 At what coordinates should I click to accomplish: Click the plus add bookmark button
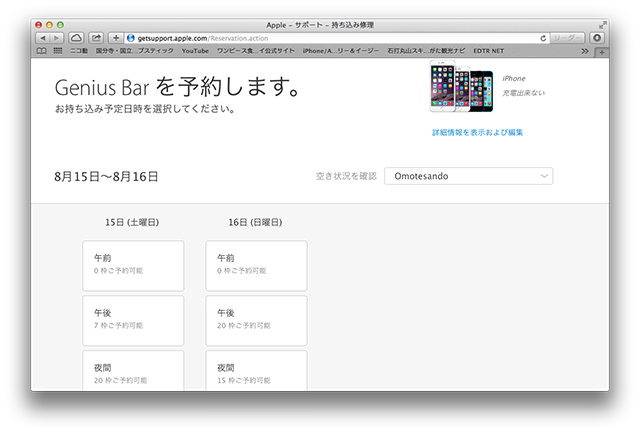point(116,38)
